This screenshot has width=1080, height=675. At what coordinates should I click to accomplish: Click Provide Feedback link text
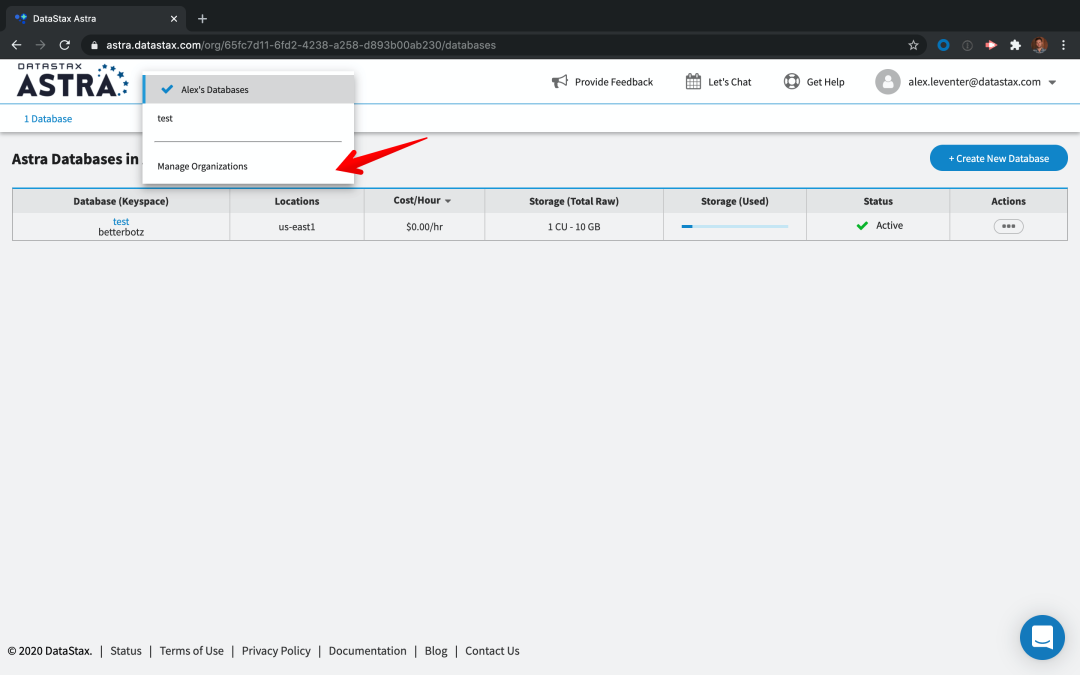[x=614, y=82]
